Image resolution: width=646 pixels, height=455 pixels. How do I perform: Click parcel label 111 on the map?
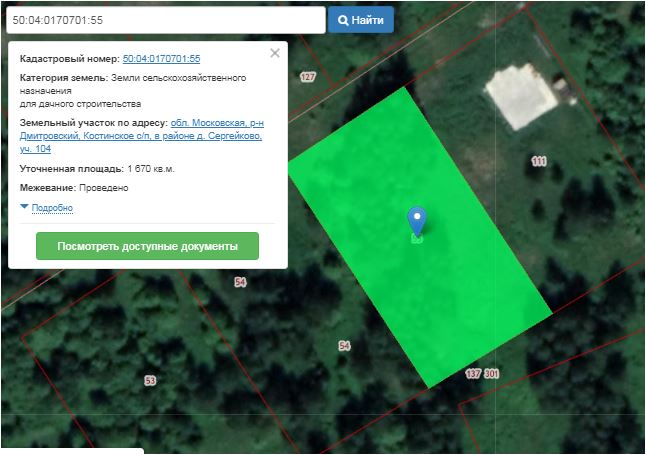tap(539, 160)
